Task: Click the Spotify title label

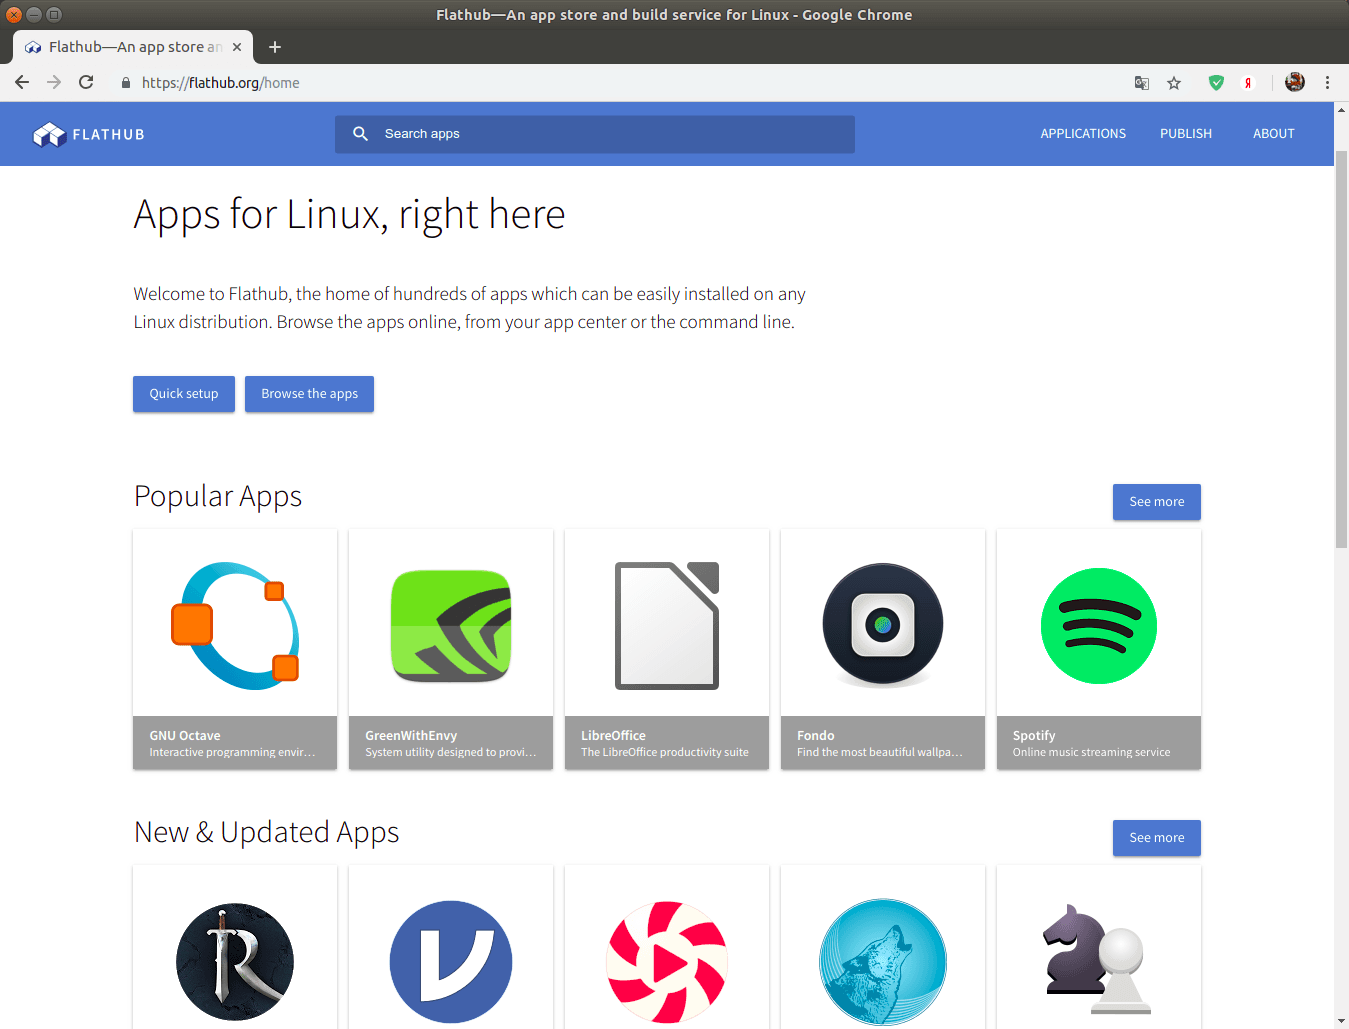Action: pos(1034,735)
